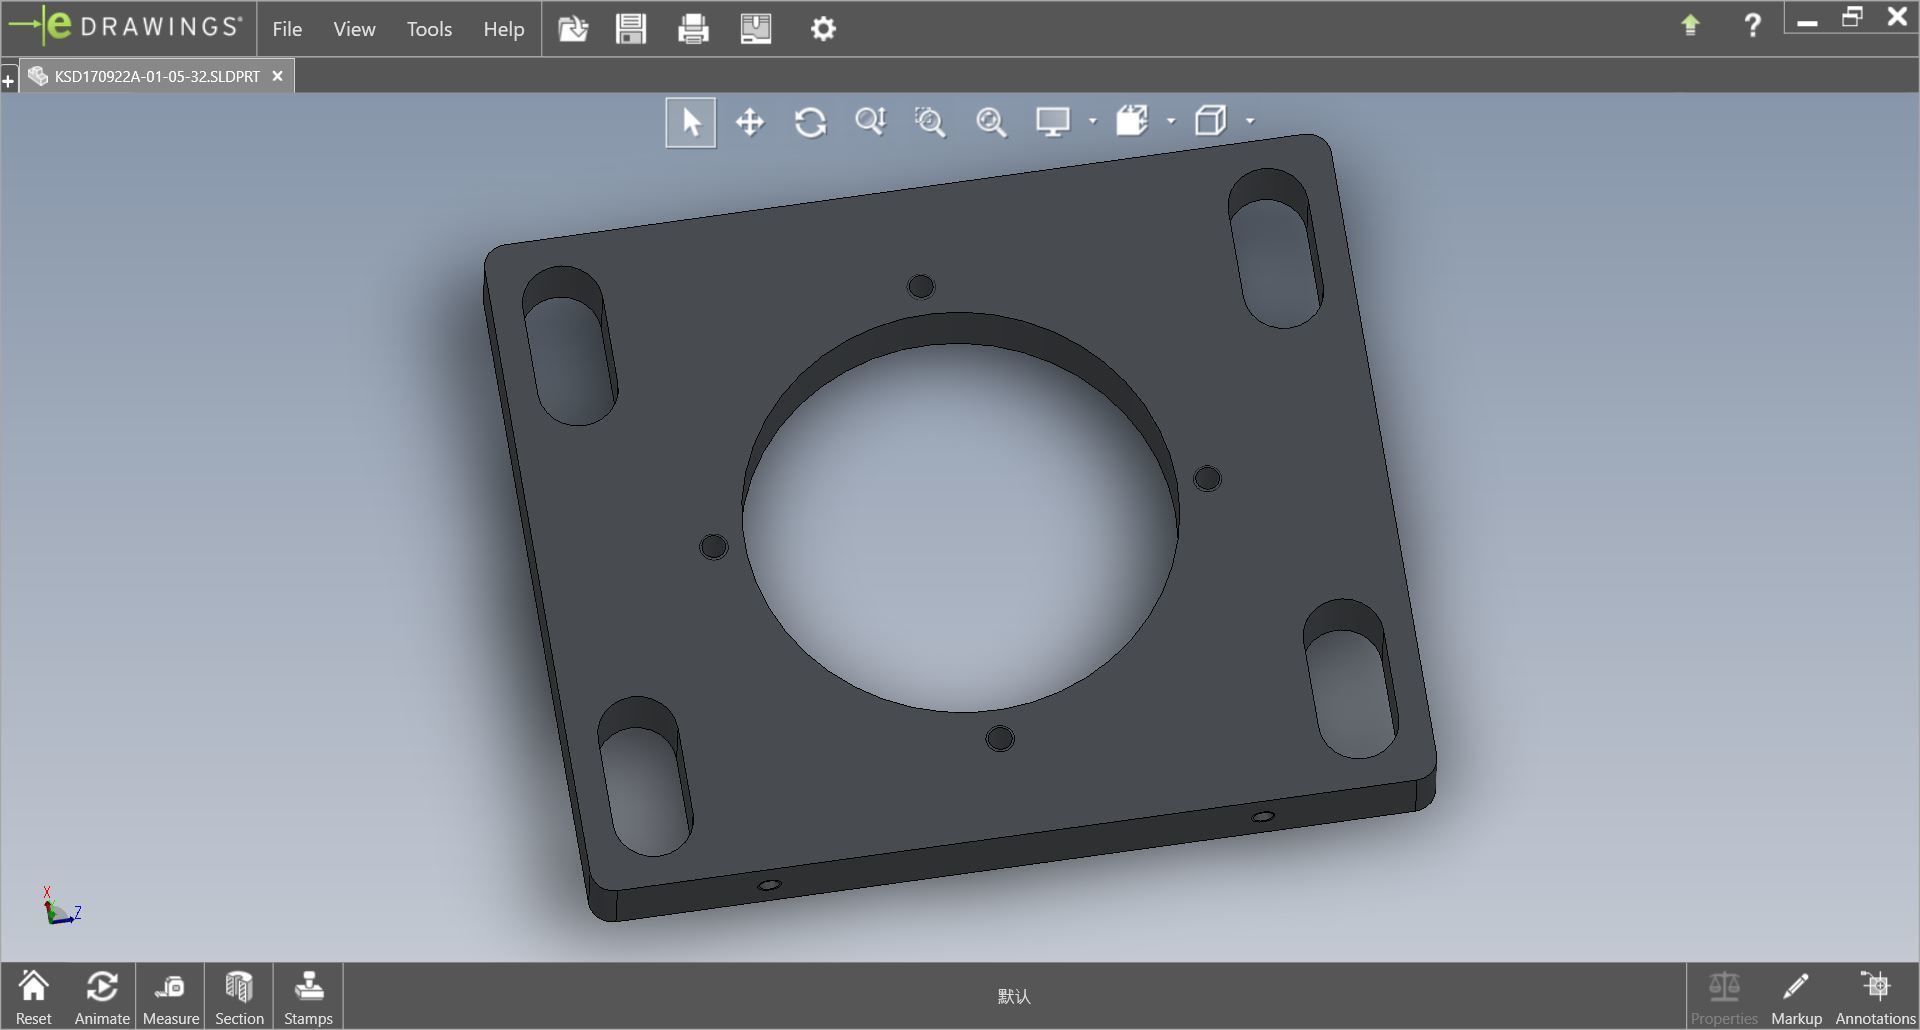This screenshot has height=1030, width=1920.
Task: Click the Send/export icon next to Print
Action: pyautogui.click(x=756, y=28)
